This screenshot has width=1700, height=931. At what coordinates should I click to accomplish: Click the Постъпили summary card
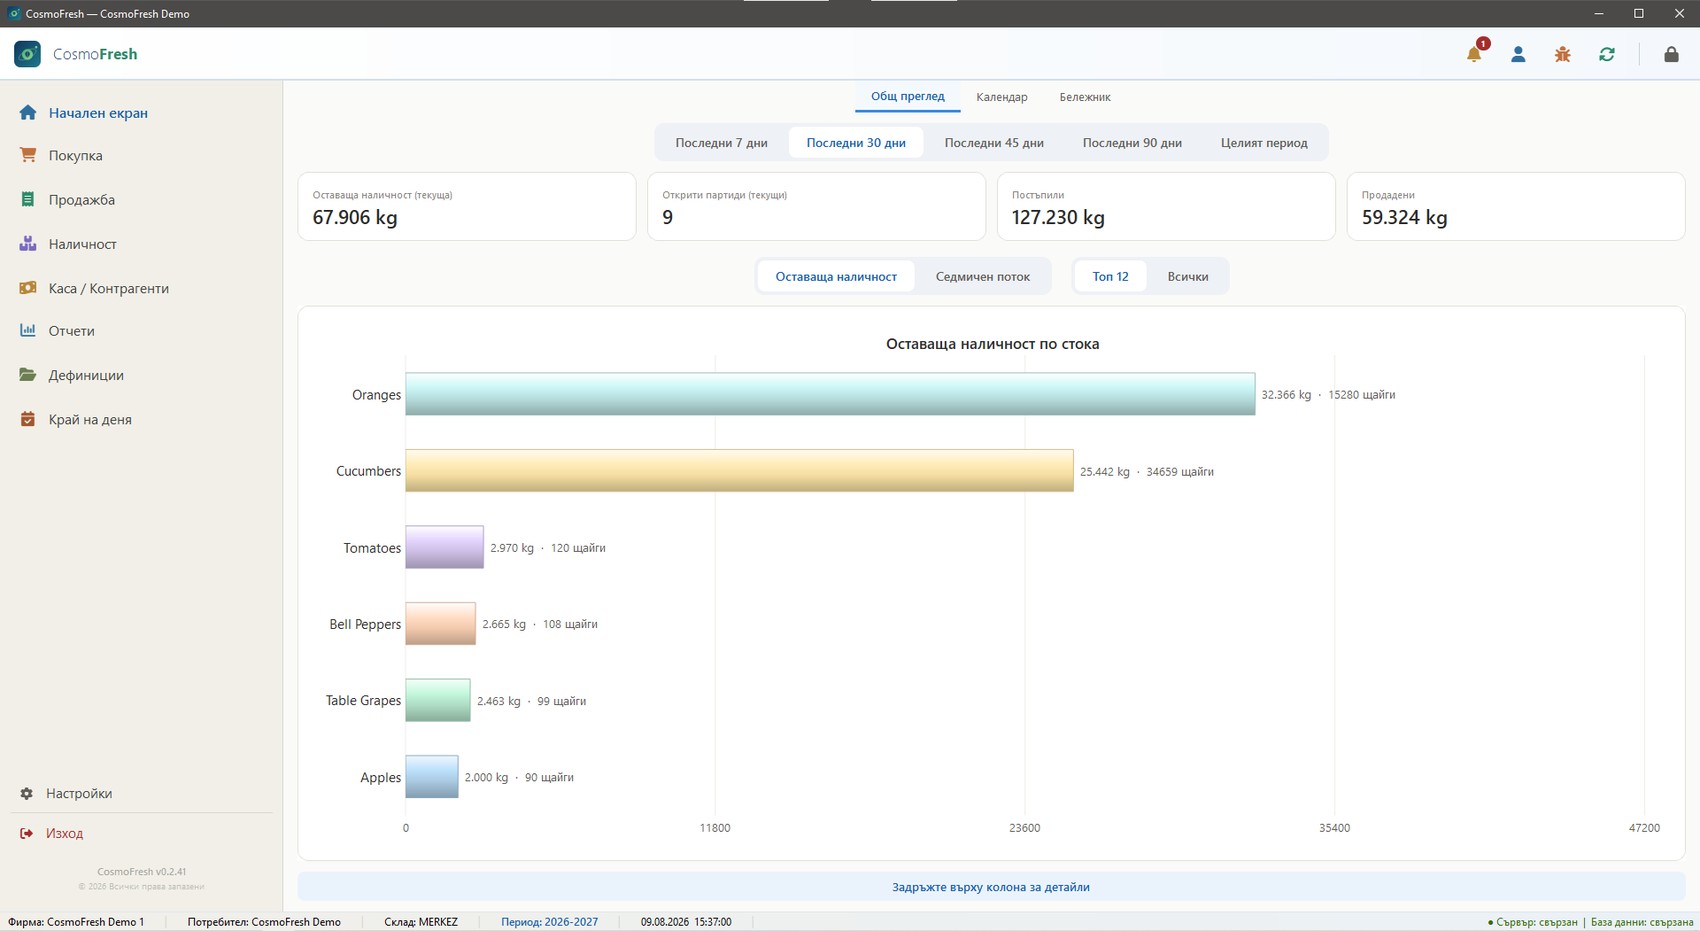(1166, 206)
